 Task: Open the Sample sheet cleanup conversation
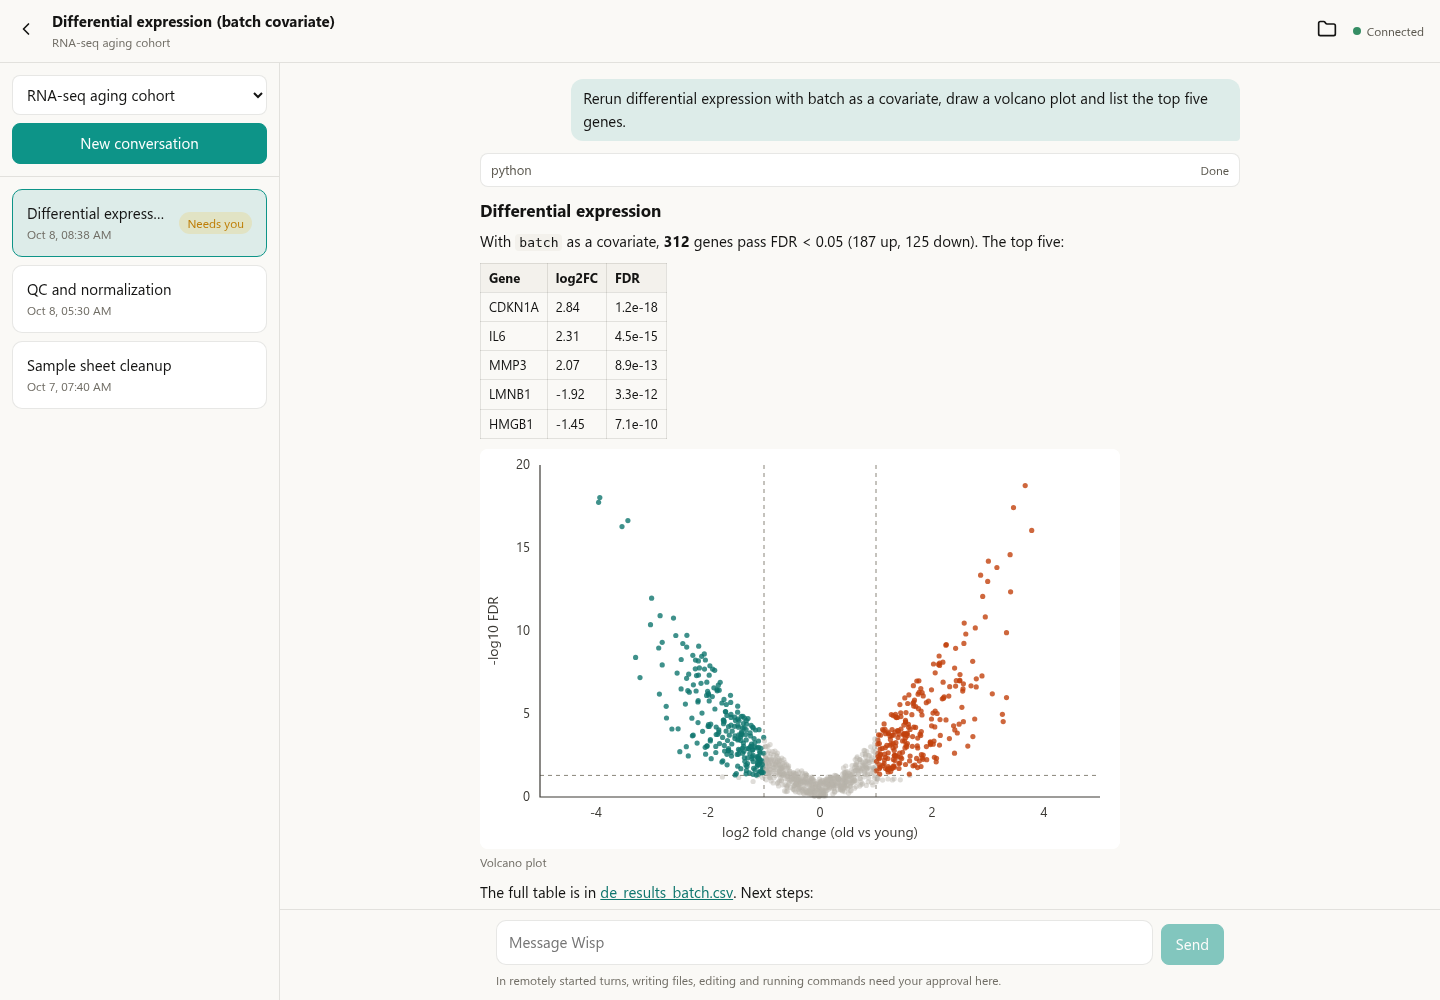point(139,375)
